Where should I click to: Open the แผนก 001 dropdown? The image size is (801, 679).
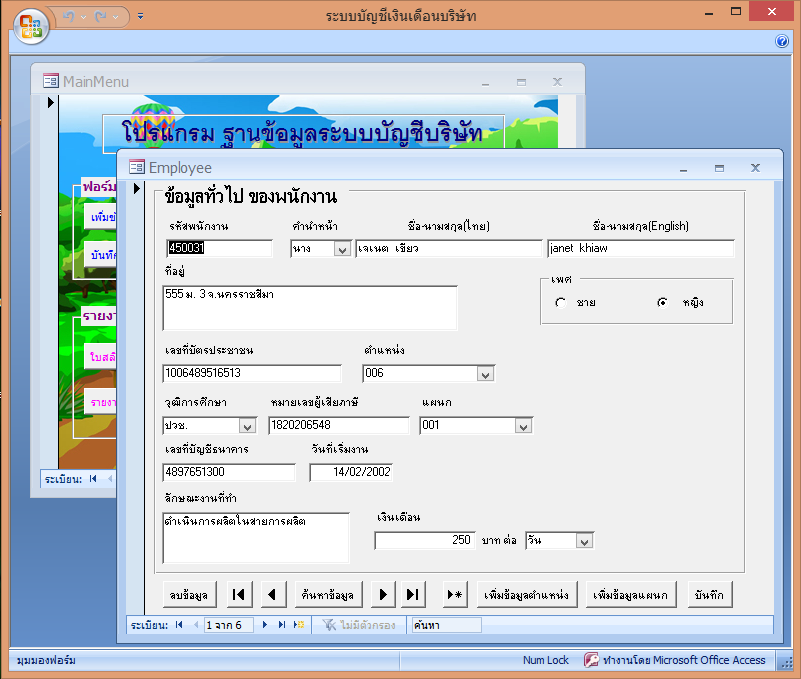pyautogui.click(x=523, y=426)
